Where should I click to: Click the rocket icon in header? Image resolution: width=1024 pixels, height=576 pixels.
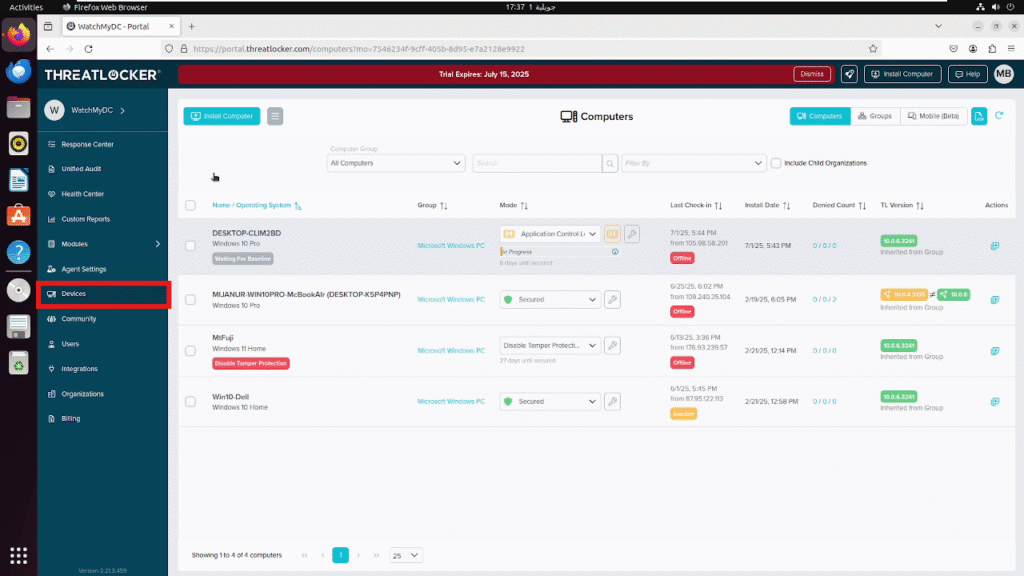click(x=849, y=74)
